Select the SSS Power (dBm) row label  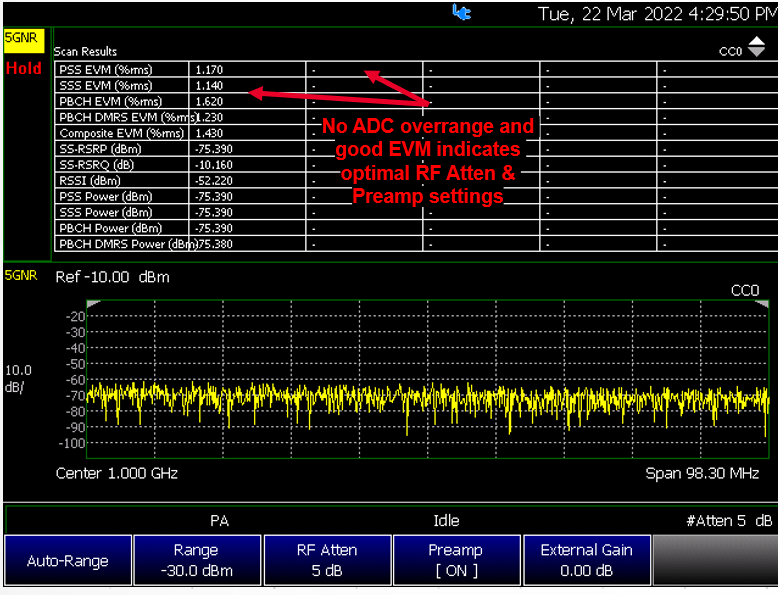[x=106, y=212]
